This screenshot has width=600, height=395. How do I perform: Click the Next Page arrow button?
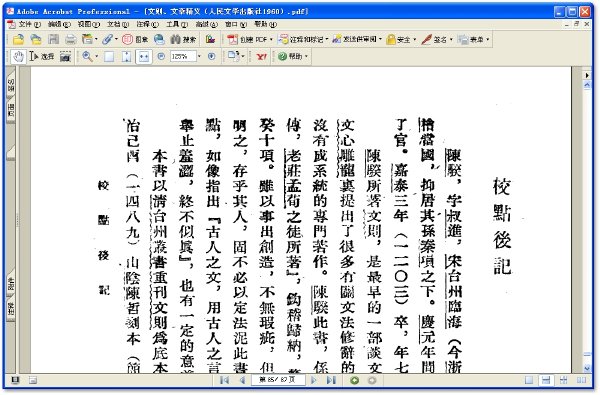click(x=314, y=380)
